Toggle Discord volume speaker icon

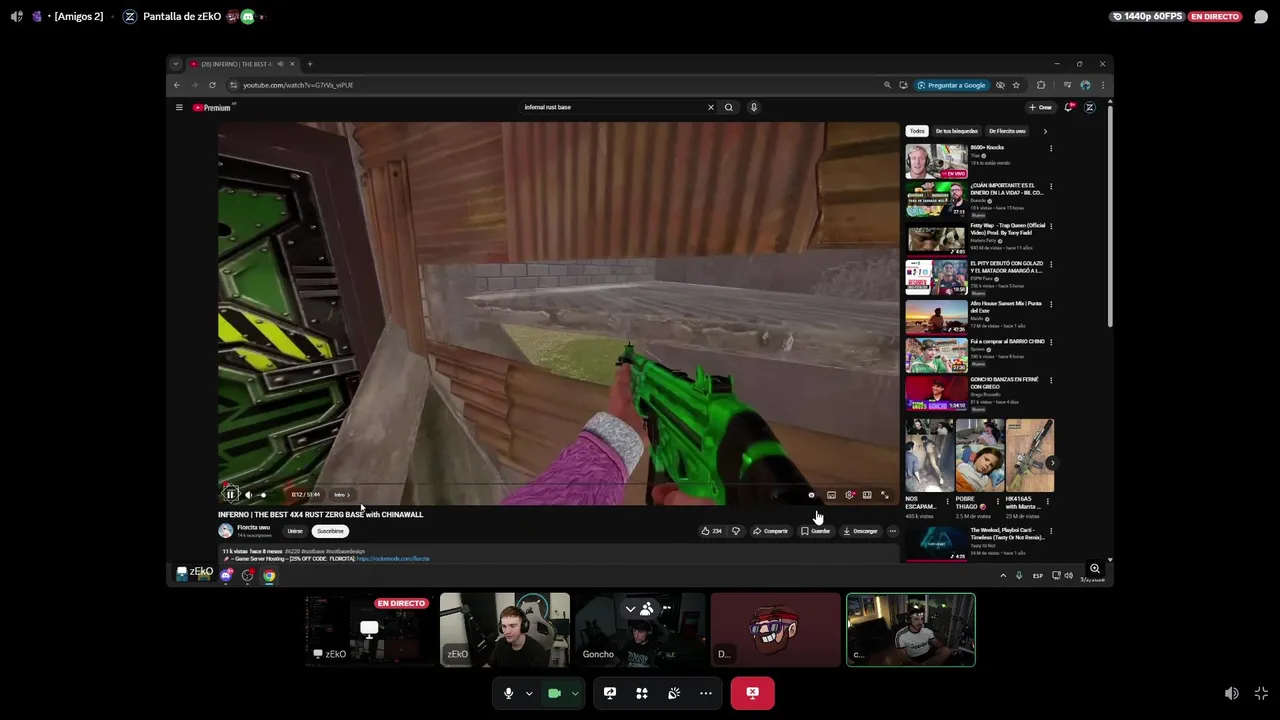pyautogui.click(x=1232, y=693)
